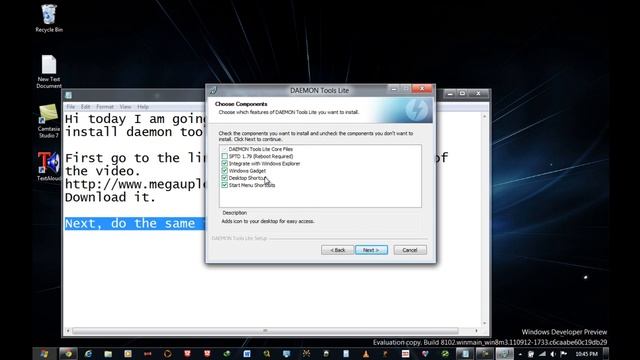This screenshot has width=640, height=360.
Task: Click the network signal icon in tray
Action: pos(542,354)
